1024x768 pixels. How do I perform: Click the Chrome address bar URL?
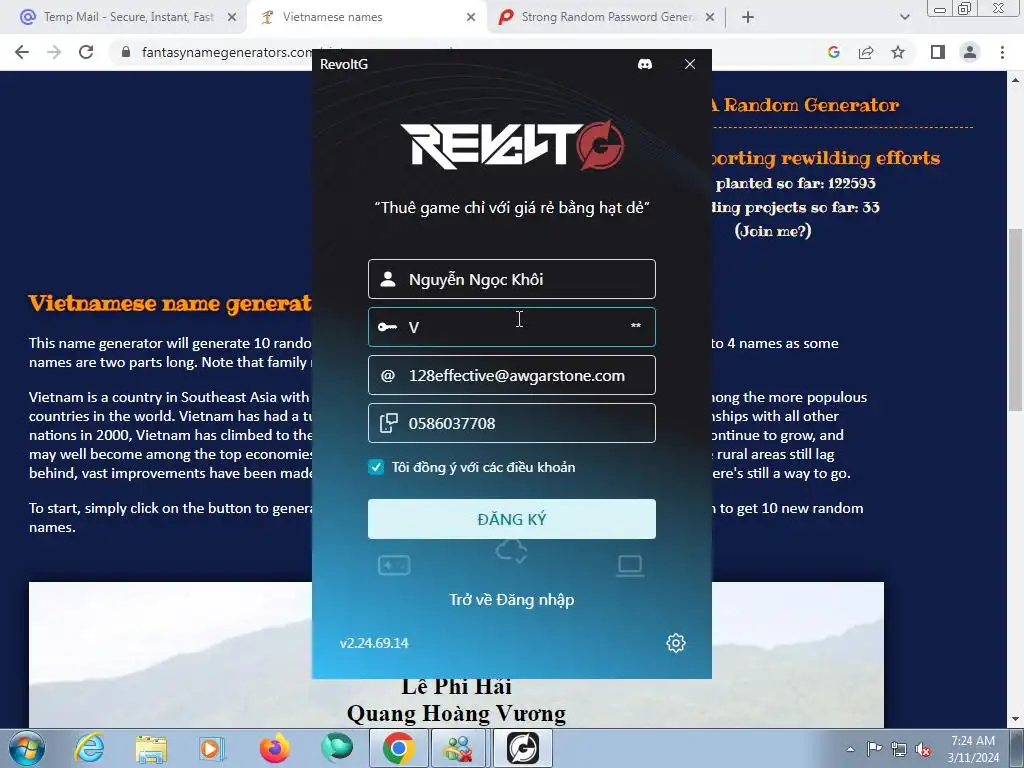[227, 52]
